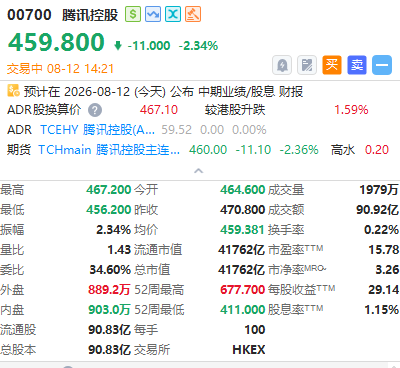400x368 pixels.
Task: Open the price alert bell icon
Action: (282, 65)
